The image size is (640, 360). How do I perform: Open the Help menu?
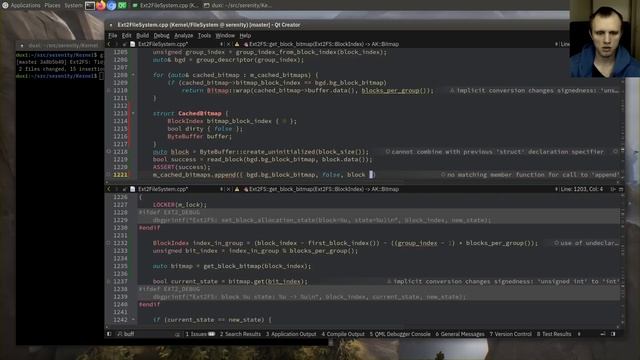[x=245, y=36]
